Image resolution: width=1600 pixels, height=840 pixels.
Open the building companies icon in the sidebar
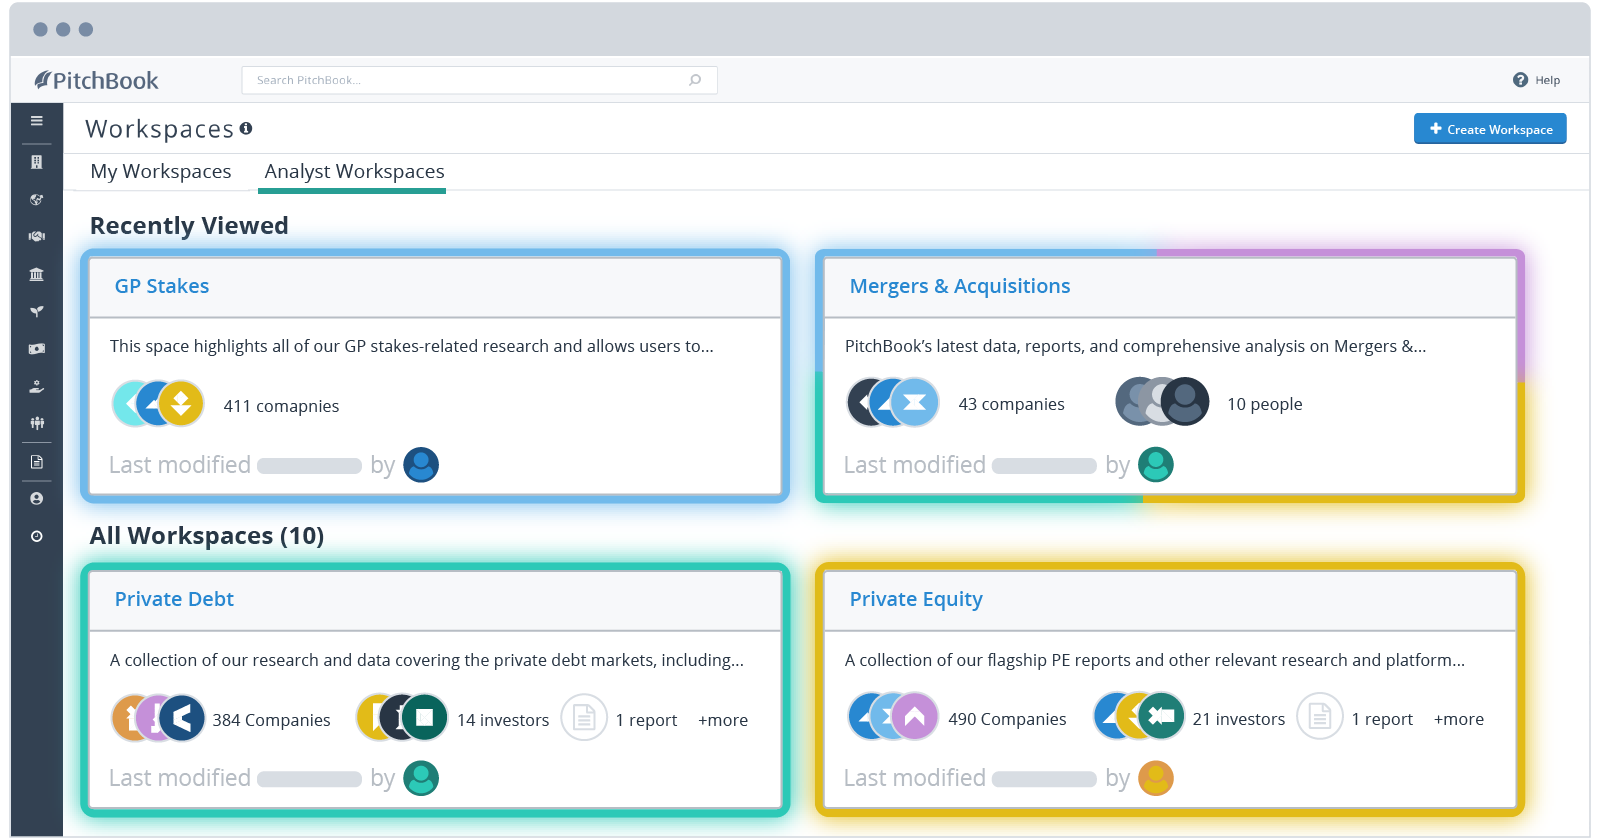37,162
